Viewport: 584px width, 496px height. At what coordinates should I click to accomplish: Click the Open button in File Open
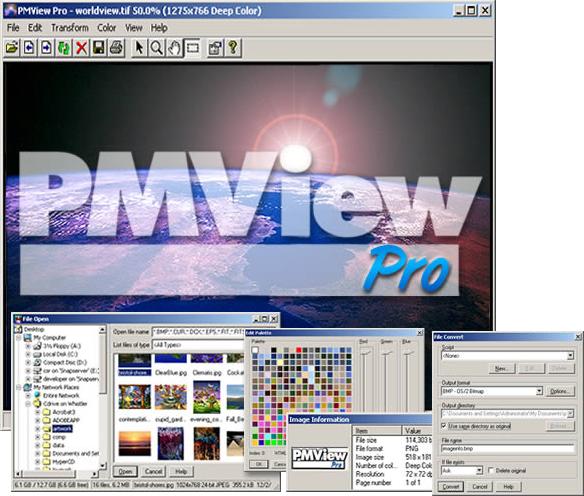click(x=125, y=471)
